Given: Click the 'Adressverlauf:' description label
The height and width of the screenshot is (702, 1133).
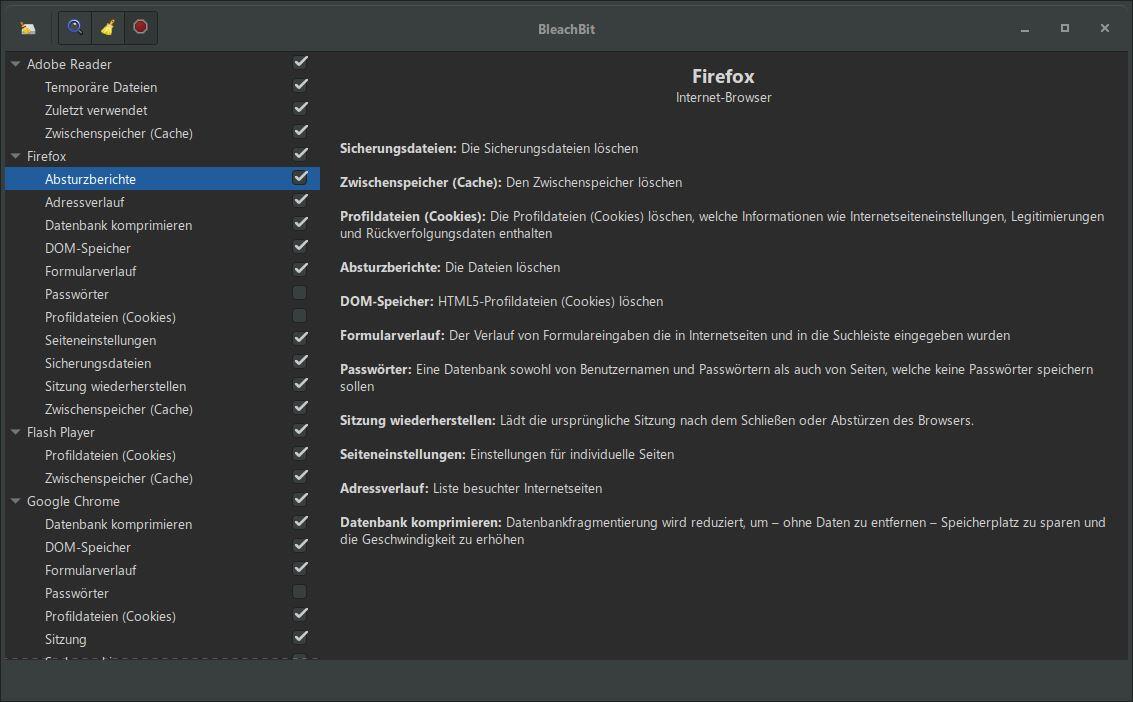Looking at the screenshot, I should click(384, 488).
